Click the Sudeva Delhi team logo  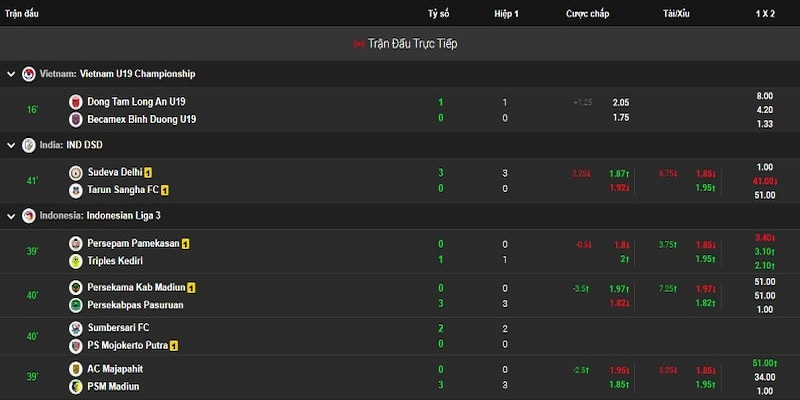click(x=76, y=173)
